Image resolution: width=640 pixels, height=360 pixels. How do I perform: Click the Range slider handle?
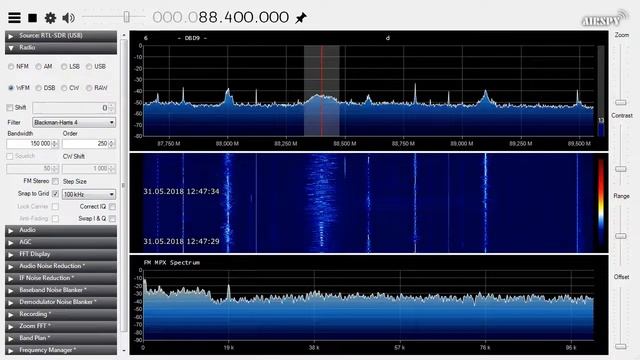coord(621,236)
